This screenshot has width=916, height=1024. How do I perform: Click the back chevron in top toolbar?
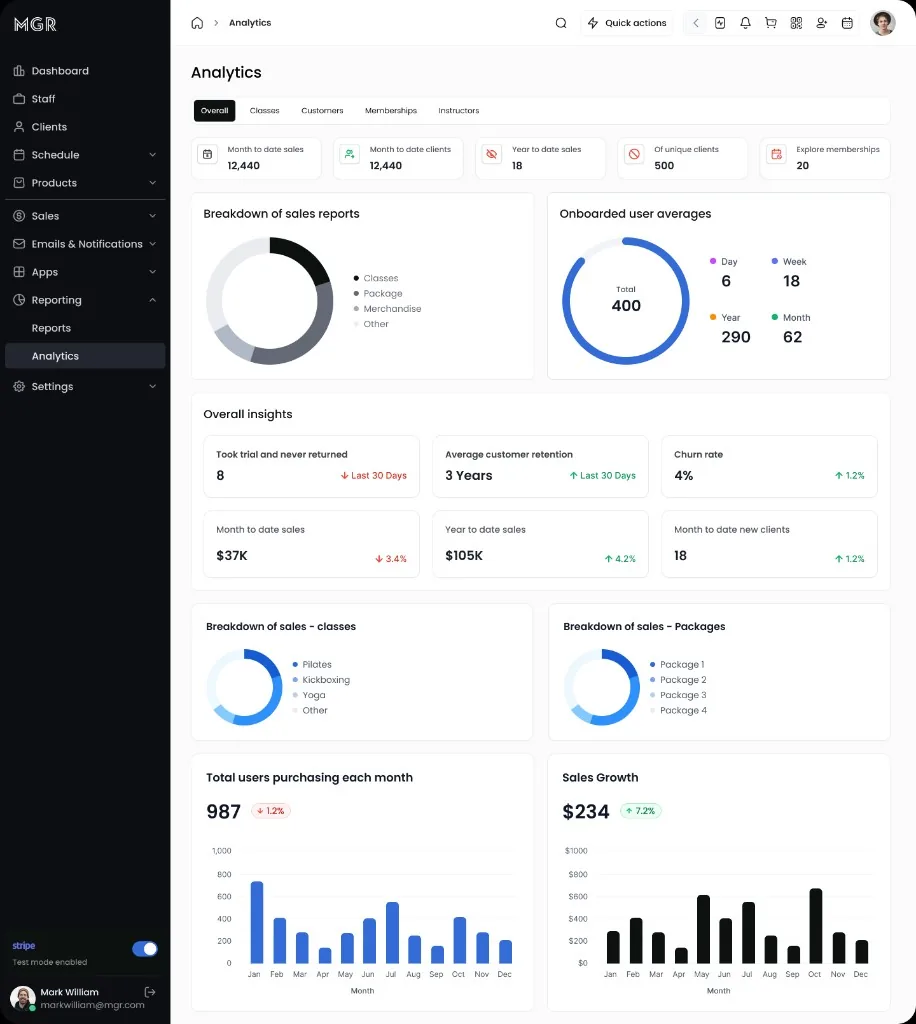click(x=696, y=23)
